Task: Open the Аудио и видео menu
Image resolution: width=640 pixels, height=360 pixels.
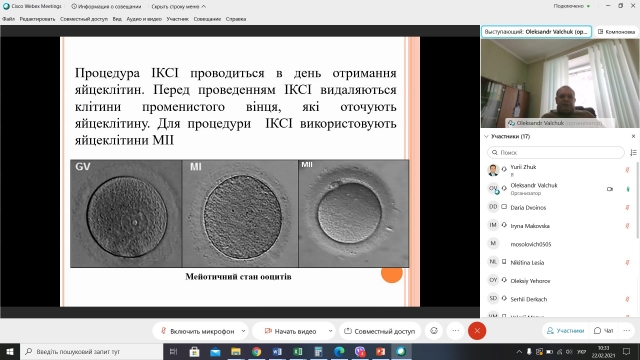Action: tap(144, 19)
